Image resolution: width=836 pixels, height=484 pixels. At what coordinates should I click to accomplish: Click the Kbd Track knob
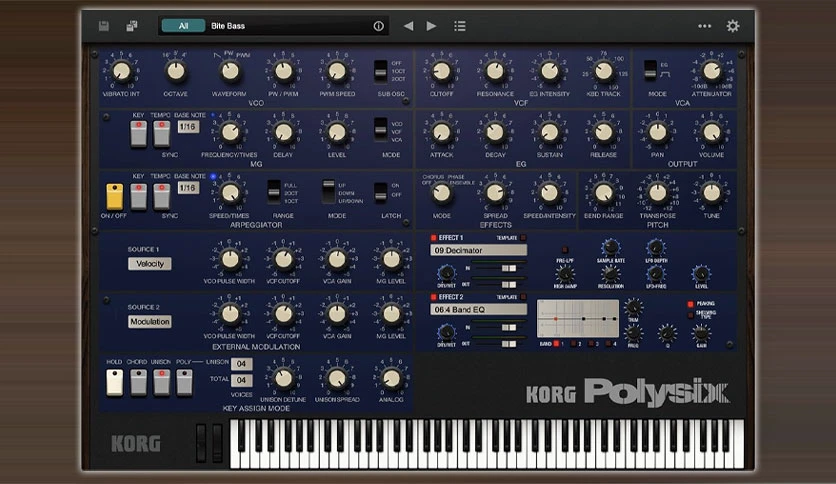click(x=604, y=71)
